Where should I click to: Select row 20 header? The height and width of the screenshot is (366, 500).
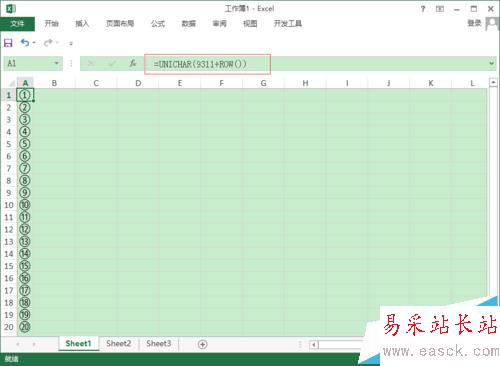(x=8, y=327)
